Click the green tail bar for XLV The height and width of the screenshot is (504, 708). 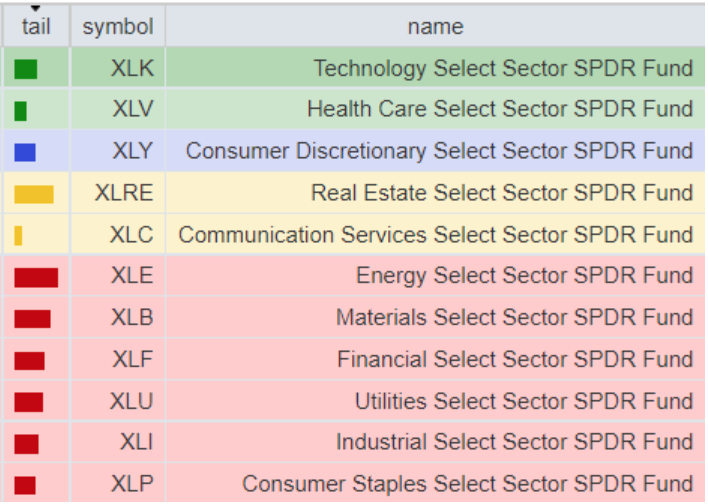point(21,110)
